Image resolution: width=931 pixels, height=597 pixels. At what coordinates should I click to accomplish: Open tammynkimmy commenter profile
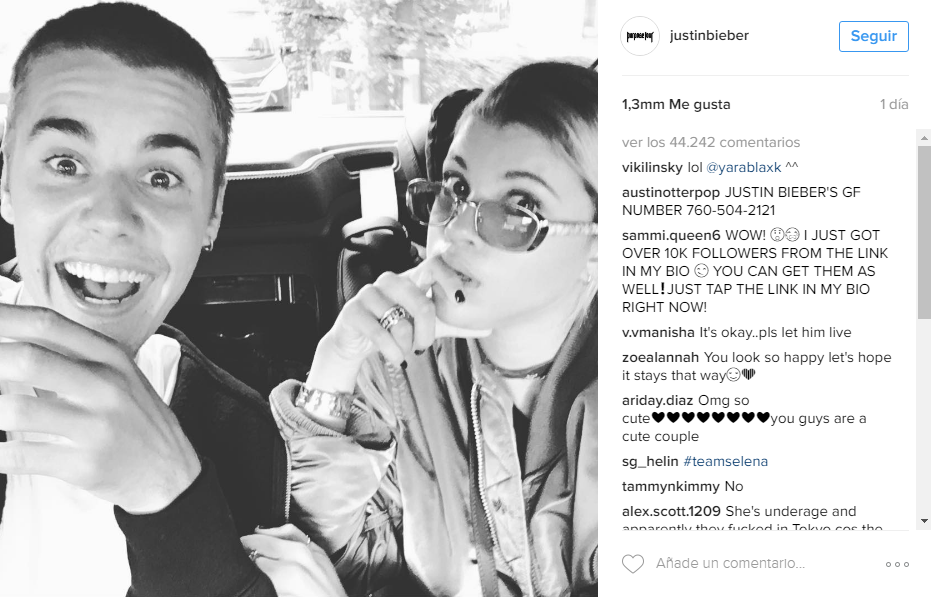tap(671, 487)
